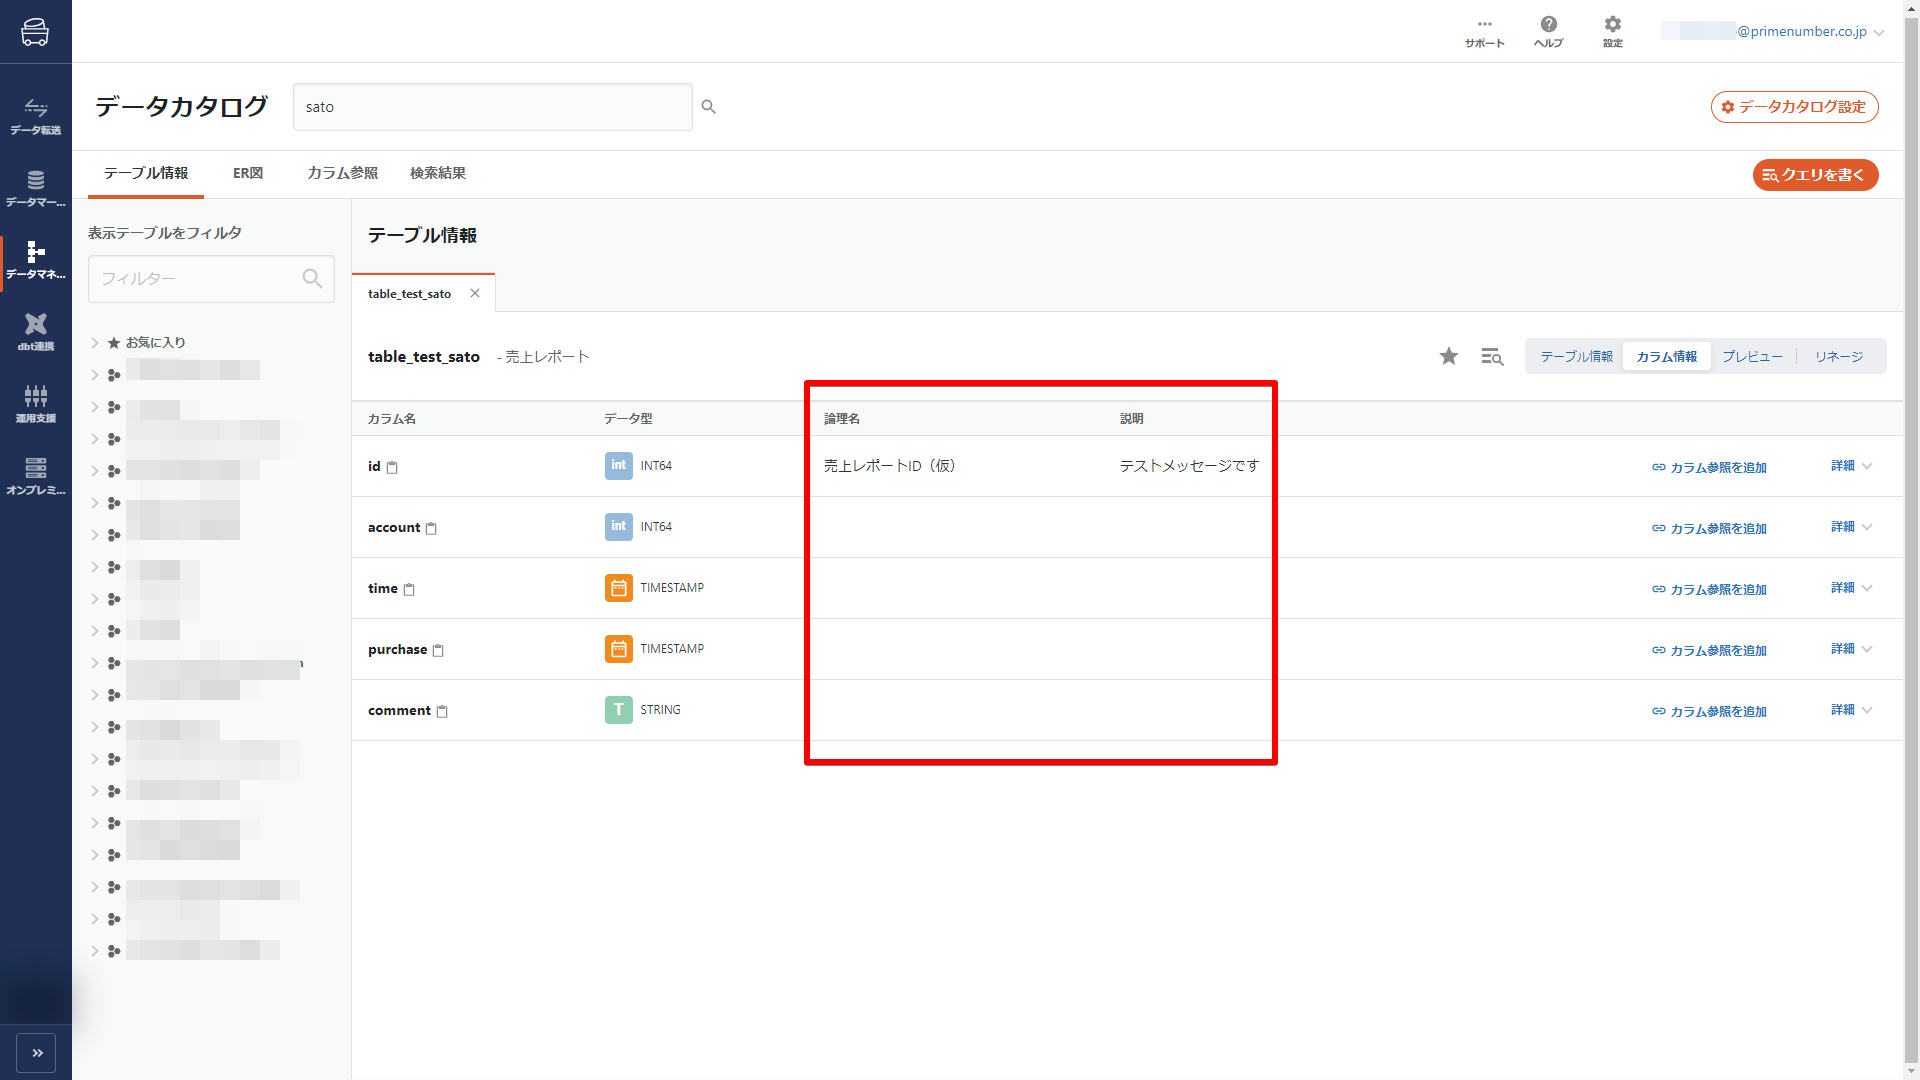Open the dbt連携 sidebar icon

(36, 332)
